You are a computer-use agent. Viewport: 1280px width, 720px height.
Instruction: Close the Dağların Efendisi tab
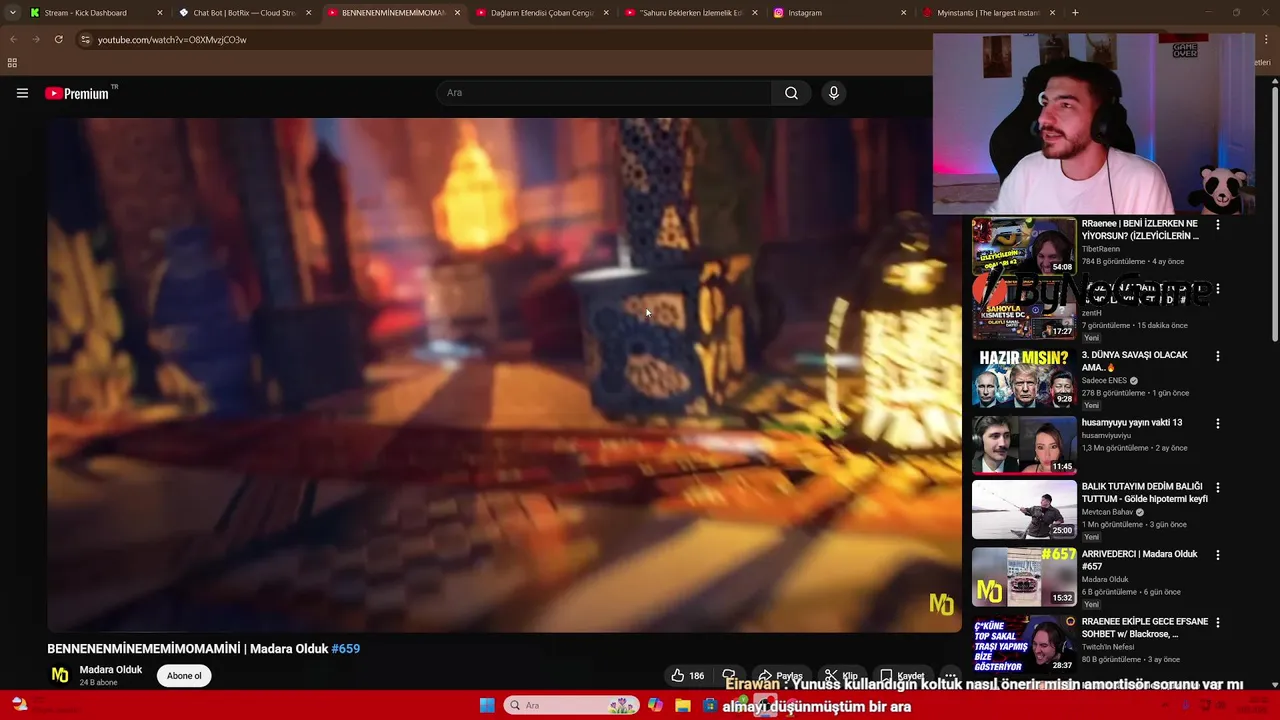(606, 13)
